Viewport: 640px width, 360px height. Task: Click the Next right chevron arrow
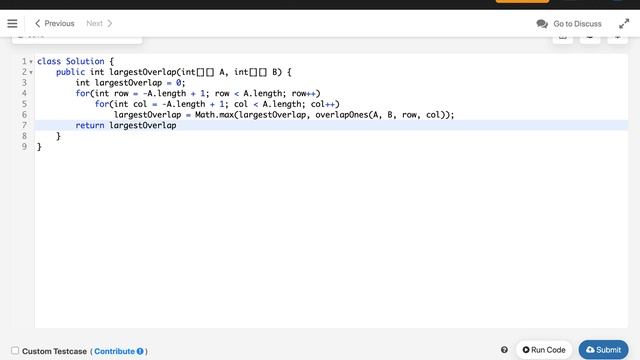click(109, 24)
